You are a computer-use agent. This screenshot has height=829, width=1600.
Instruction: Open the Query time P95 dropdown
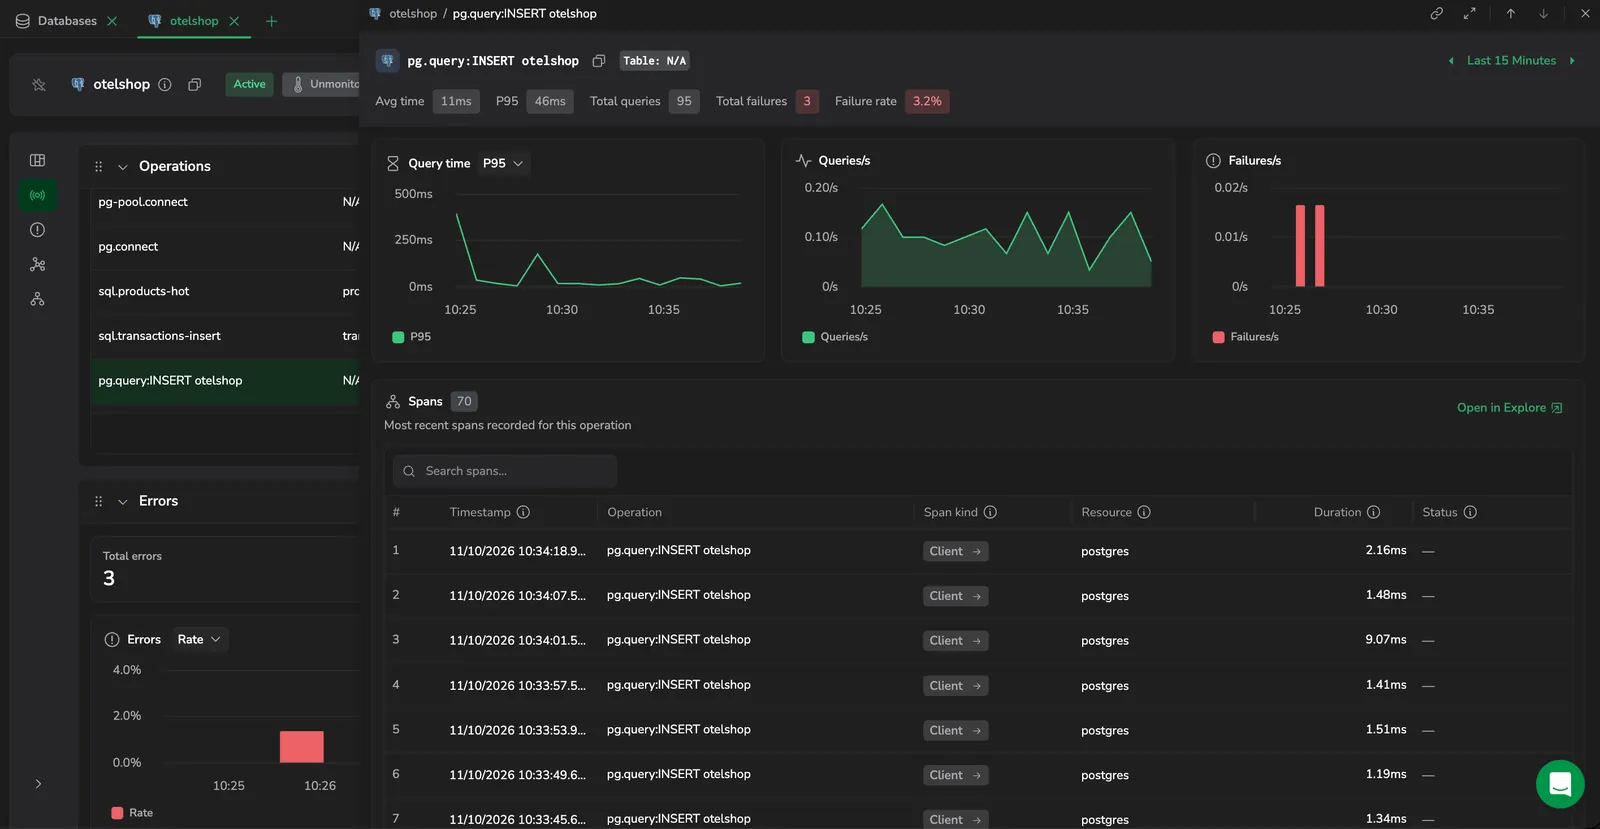pos(503,163)
